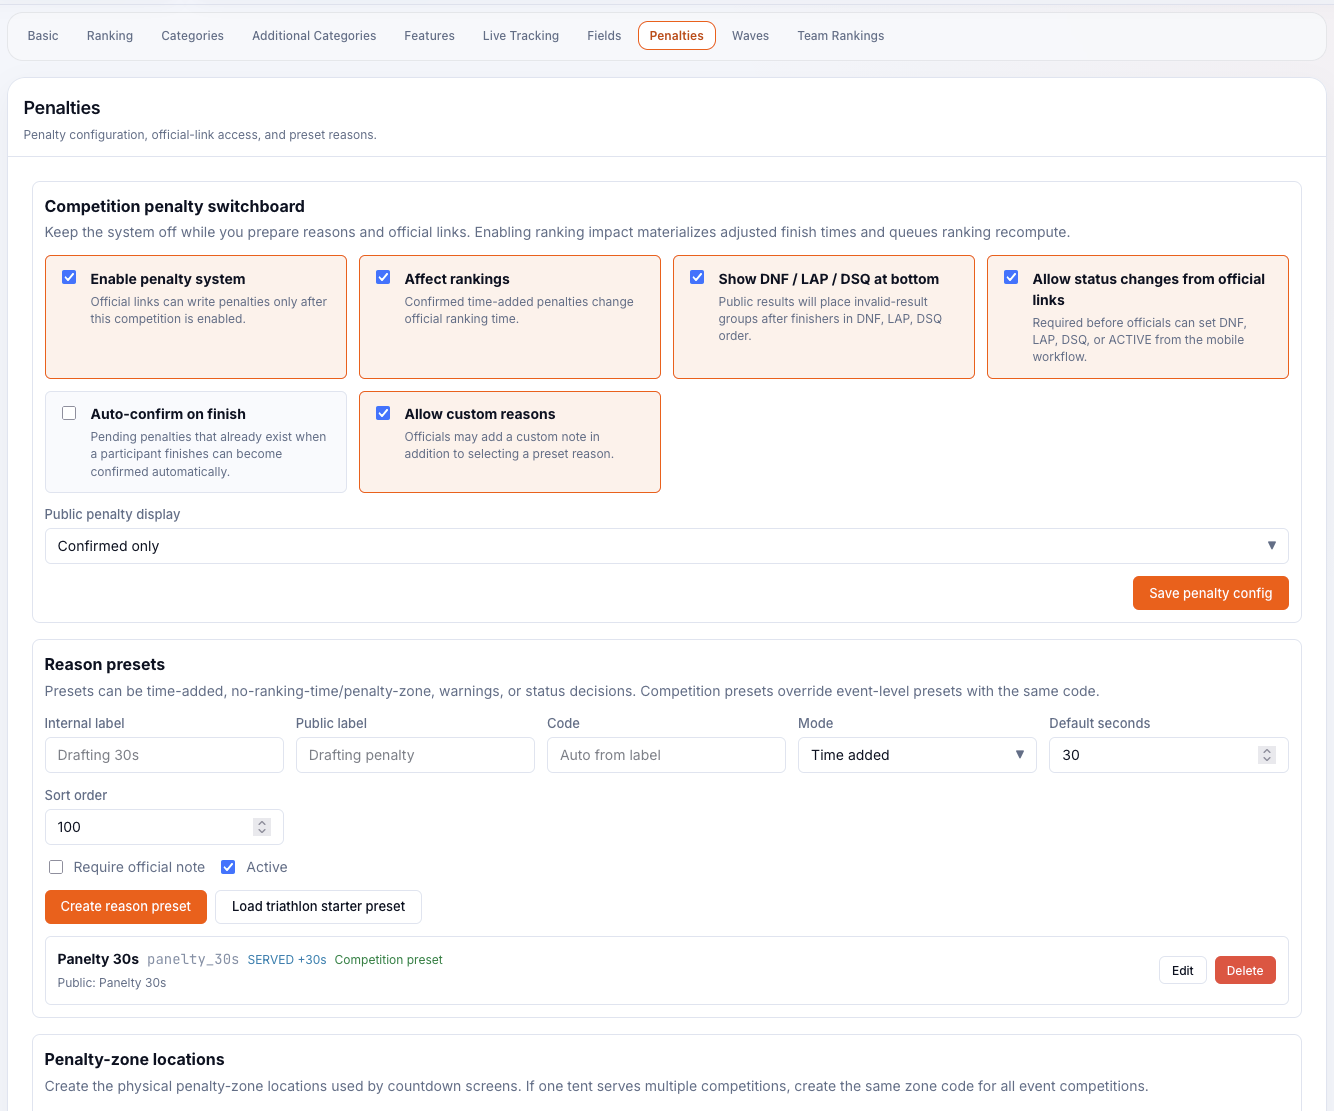Click the Panelty 30s preset name
This screenshot has width=1334, height=1111.
[98, 959]
